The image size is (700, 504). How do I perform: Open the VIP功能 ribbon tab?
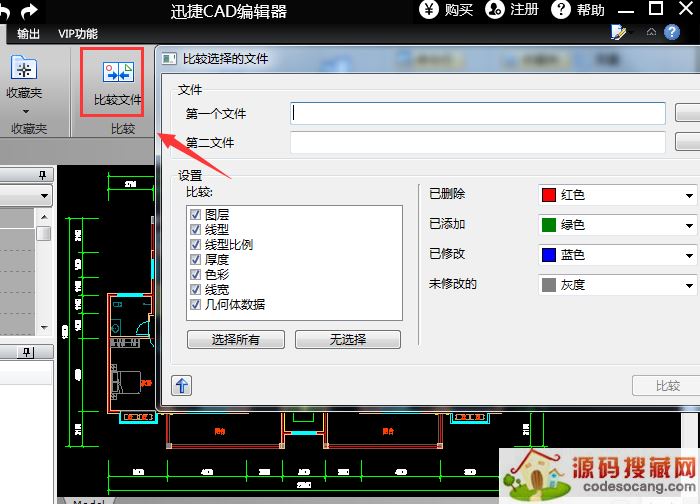pyautogui.click(x=78, y=34)
